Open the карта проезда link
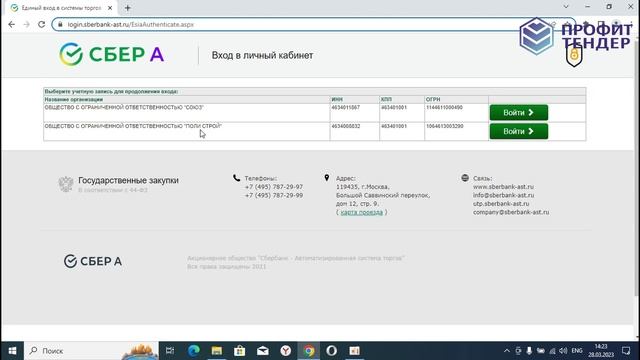The image size is (640, 360). click(362, 212)
